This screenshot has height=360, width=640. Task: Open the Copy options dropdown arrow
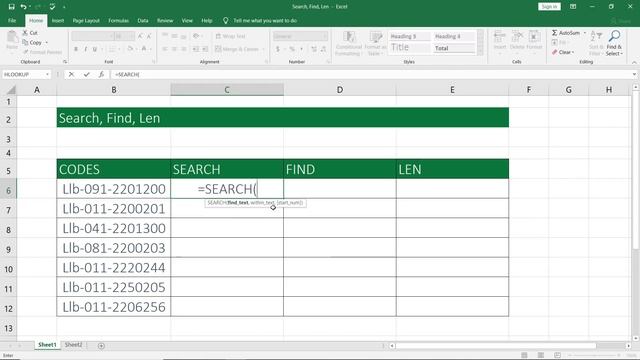tap(47, 42)
